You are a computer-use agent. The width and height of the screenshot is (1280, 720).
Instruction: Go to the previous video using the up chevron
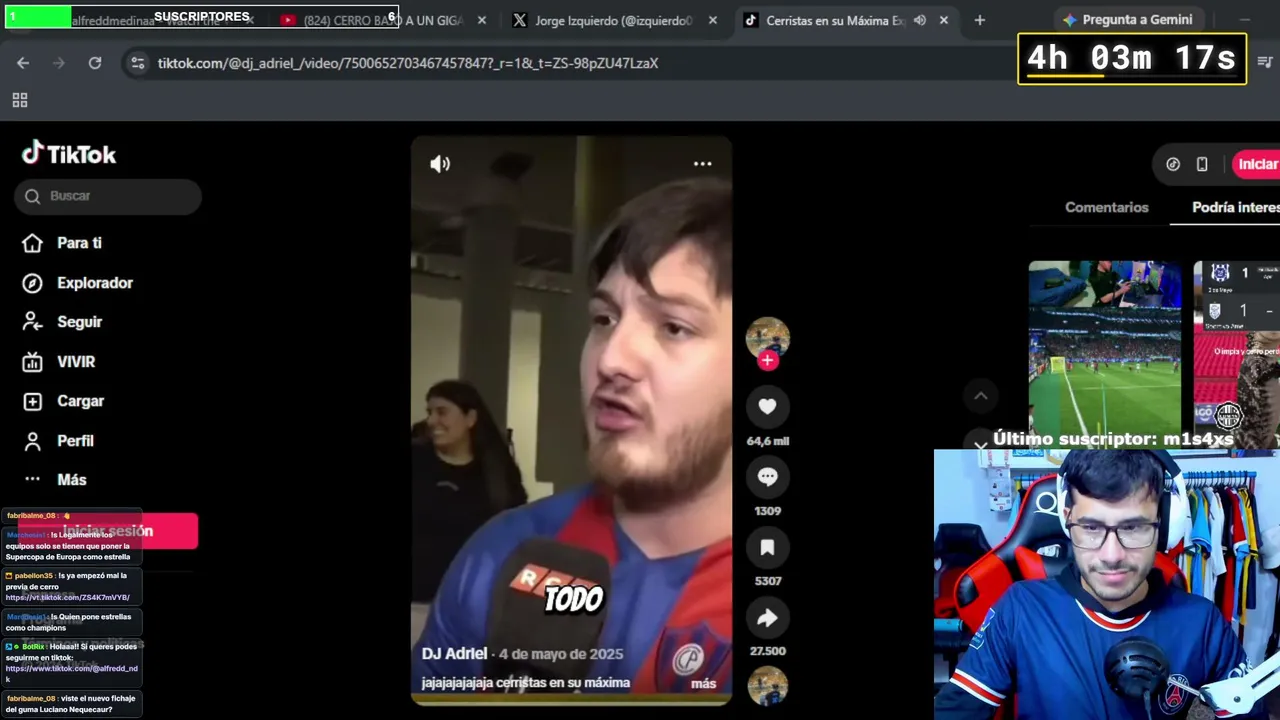coord(981,396)
